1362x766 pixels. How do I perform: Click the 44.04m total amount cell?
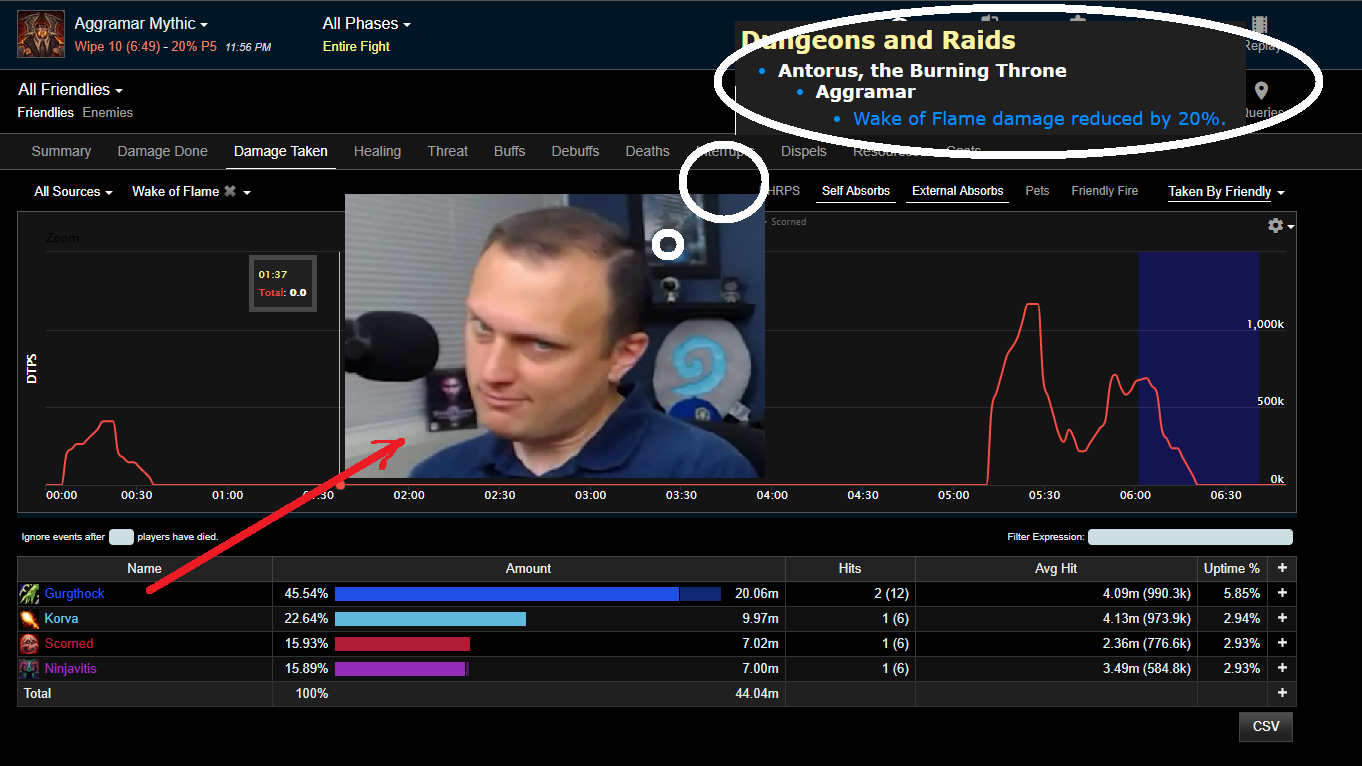point(757,693)
